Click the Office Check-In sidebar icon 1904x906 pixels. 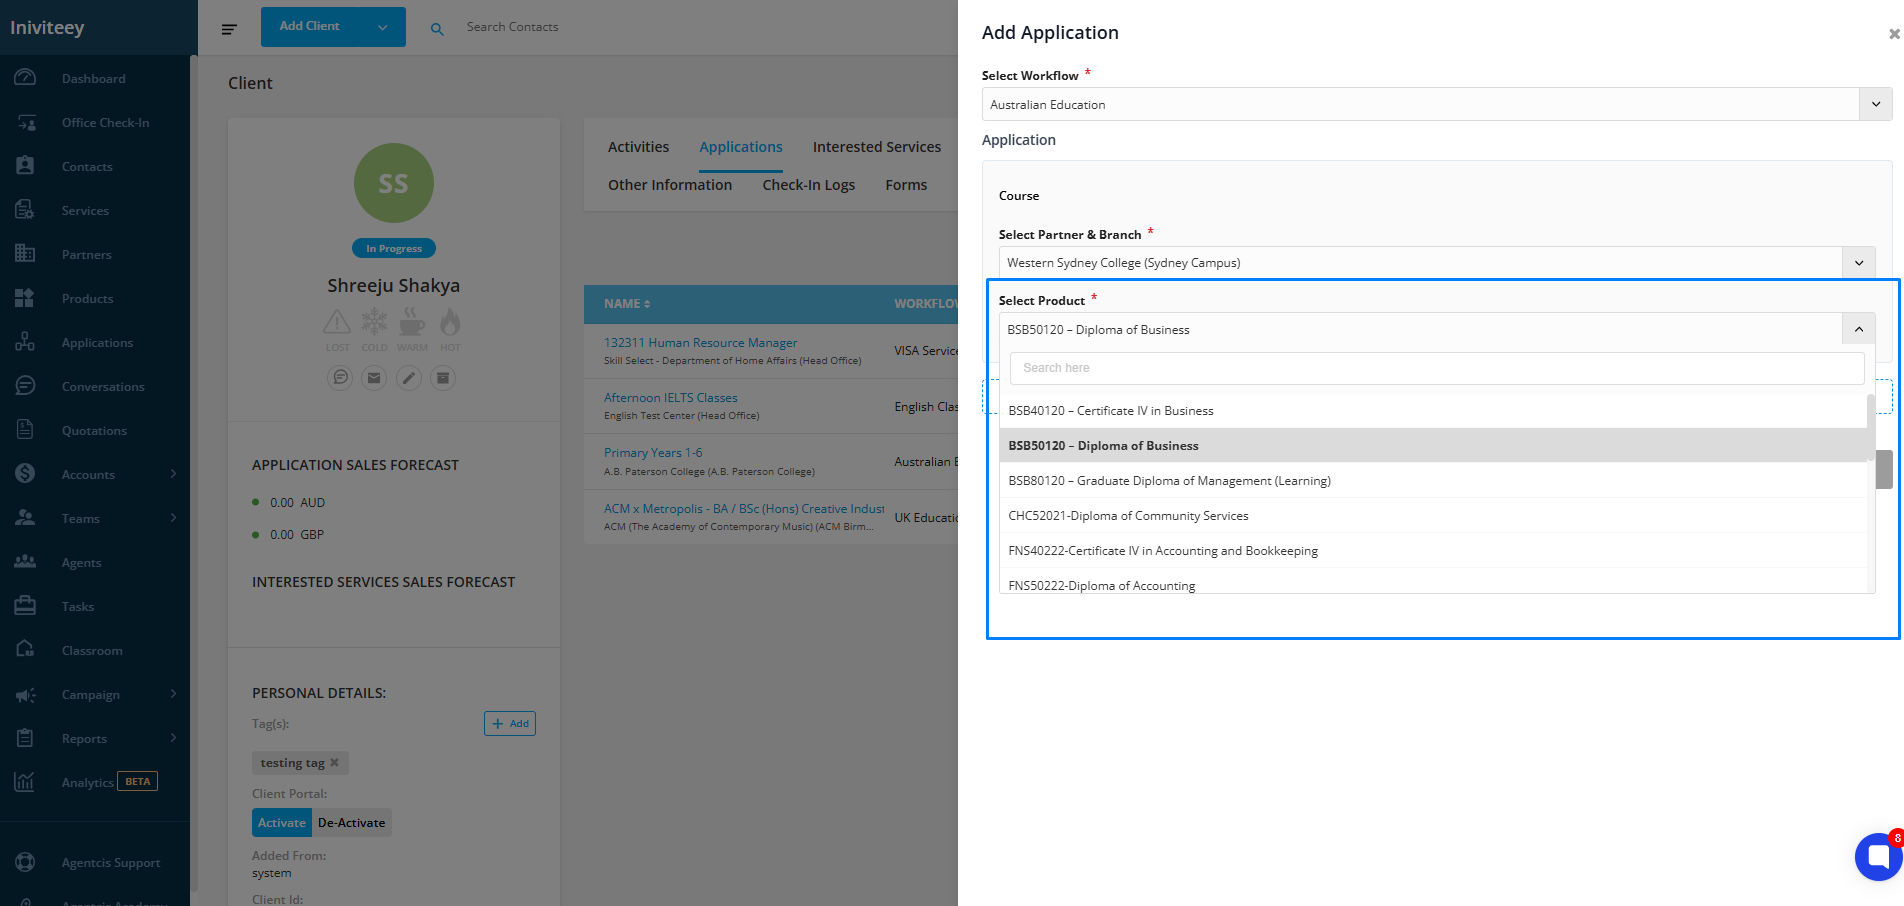coord(26,122)
